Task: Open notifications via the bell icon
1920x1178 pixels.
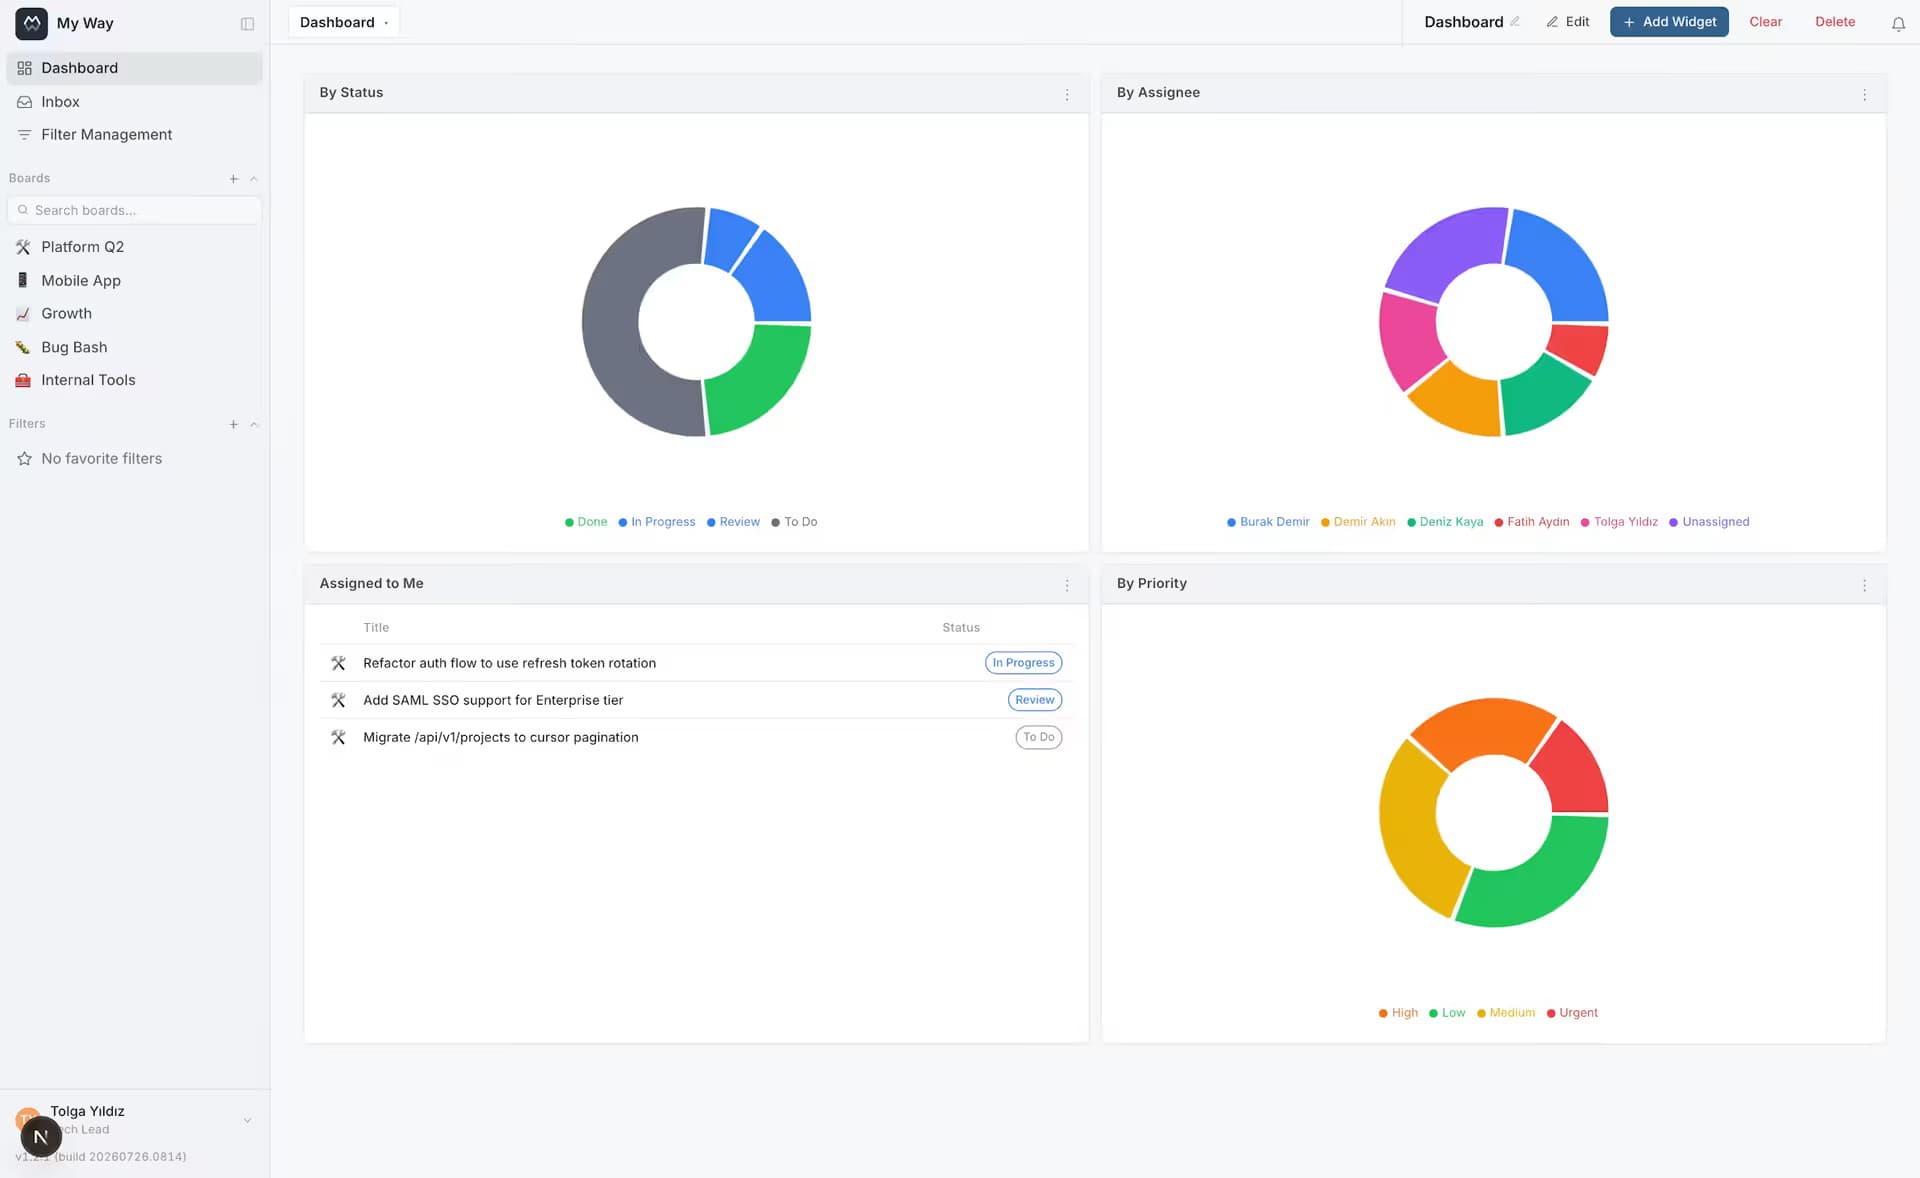Action: point(1897,24)
